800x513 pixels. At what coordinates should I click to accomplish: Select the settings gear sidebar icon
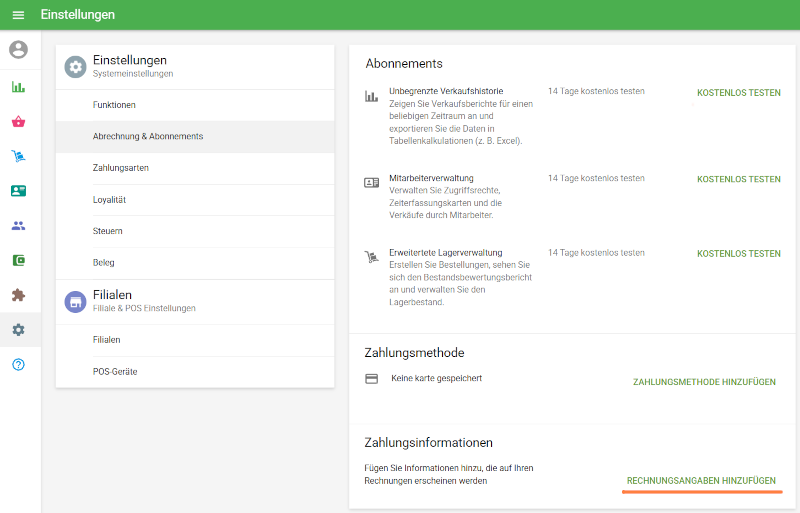(x=18, y=330)
